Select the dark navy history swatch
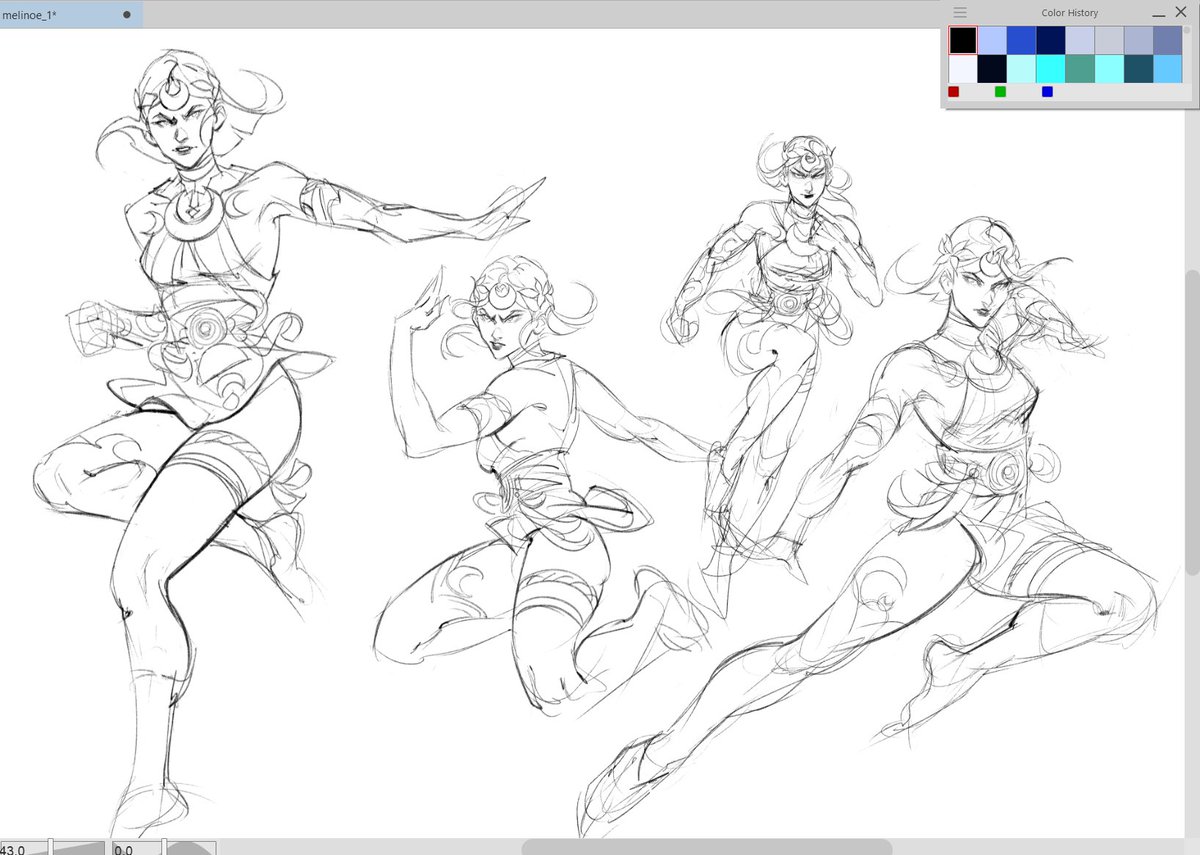 pos(1051,40)
